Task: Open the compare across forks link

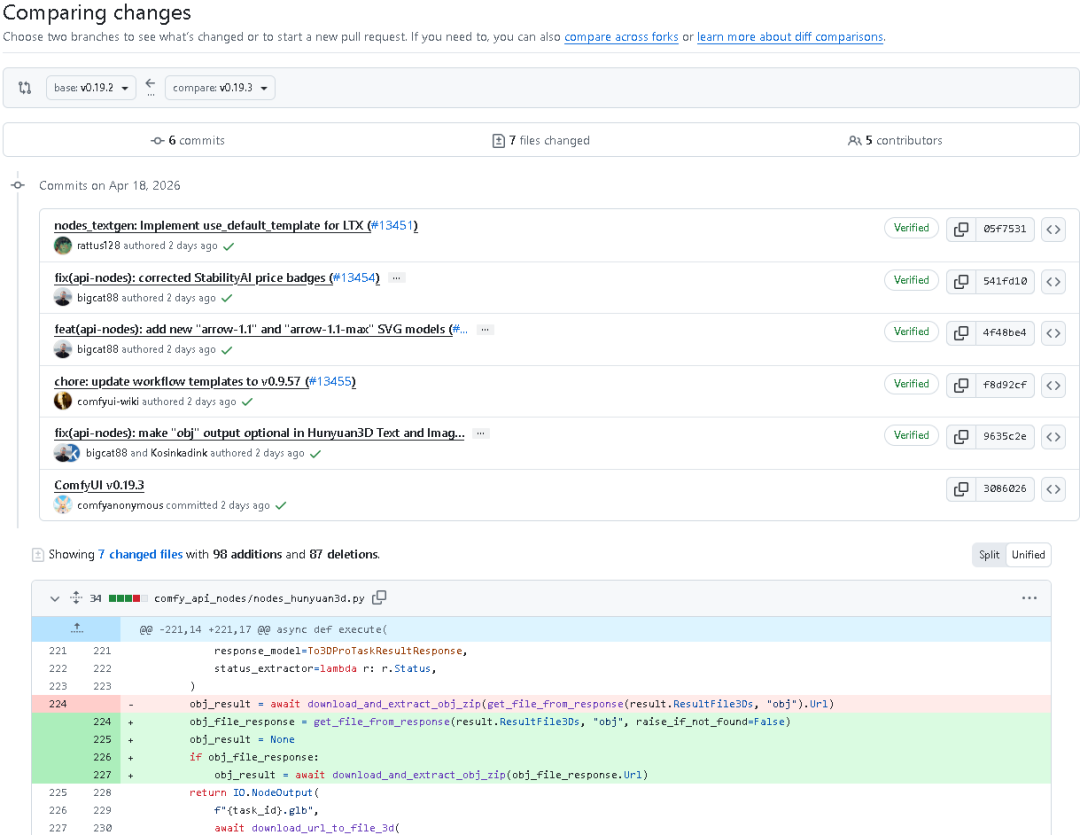Action: click(621, 37)
